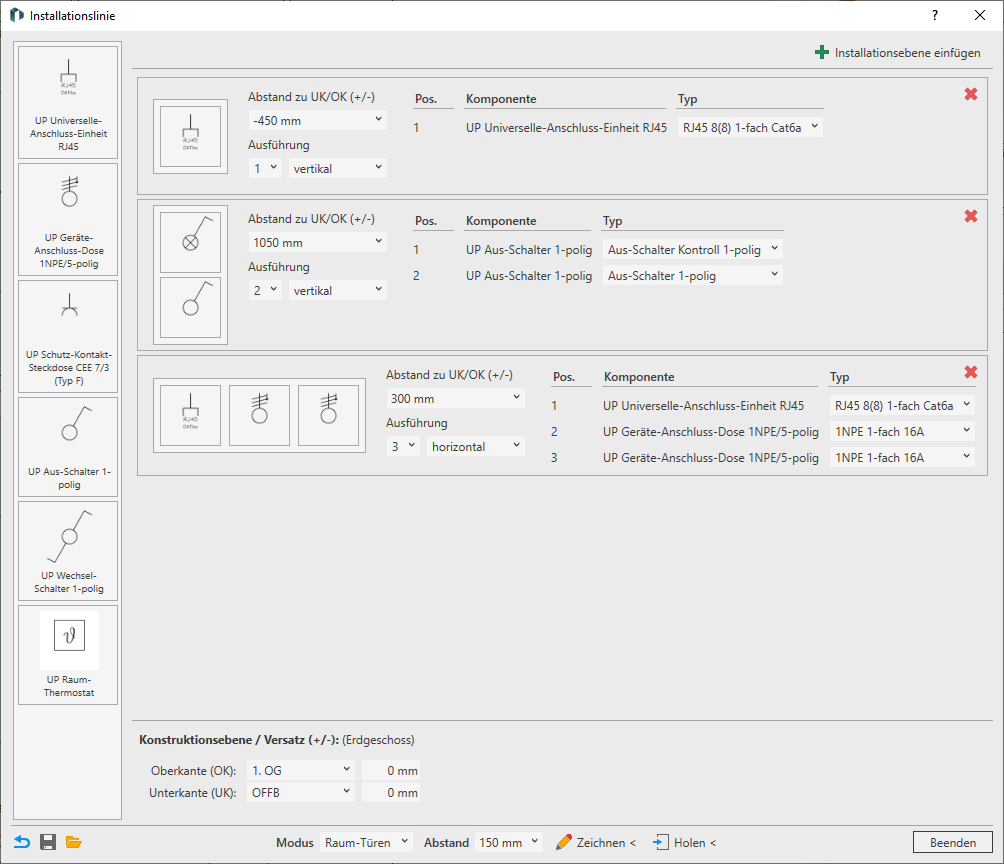Open the Aus-Schalter Kontroll 1-polig type dropdown
The width and height of the screenshot is (1004, 864).
(693, 250)
